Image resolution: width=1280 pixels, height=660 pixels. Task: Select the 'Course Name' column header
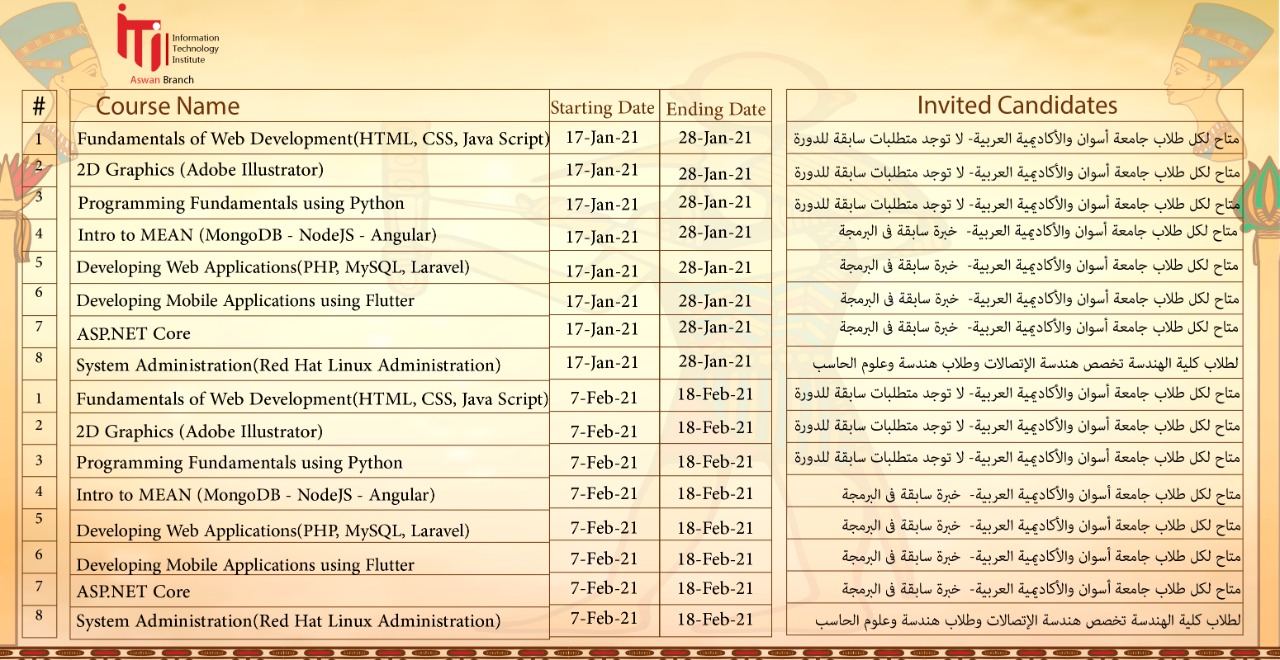[x=167, y=106]
